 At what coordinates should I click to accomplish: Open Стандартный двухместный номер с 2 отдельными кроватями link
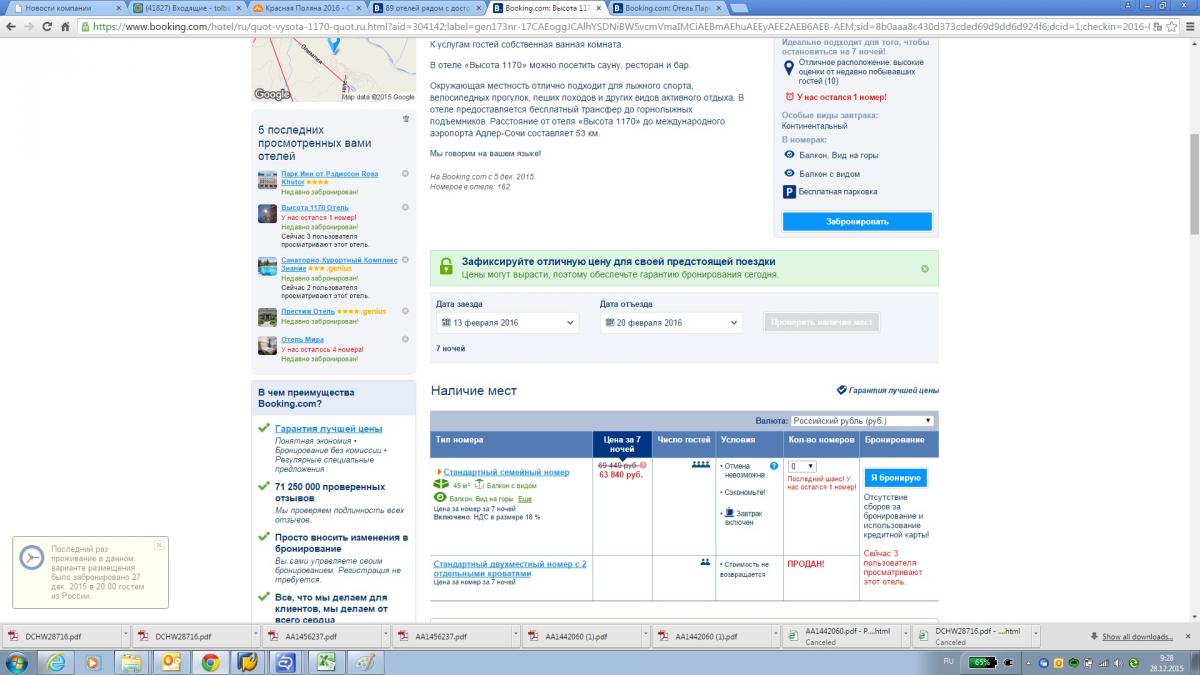coord(510,569)
